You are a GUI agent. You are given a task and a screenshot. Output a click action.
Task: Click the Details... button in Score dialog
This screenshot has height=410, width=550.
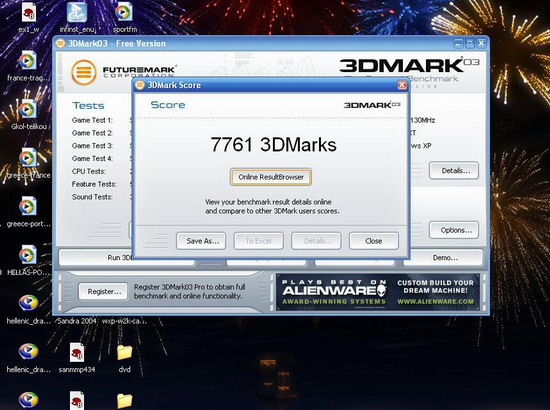(x=316, y=241)
